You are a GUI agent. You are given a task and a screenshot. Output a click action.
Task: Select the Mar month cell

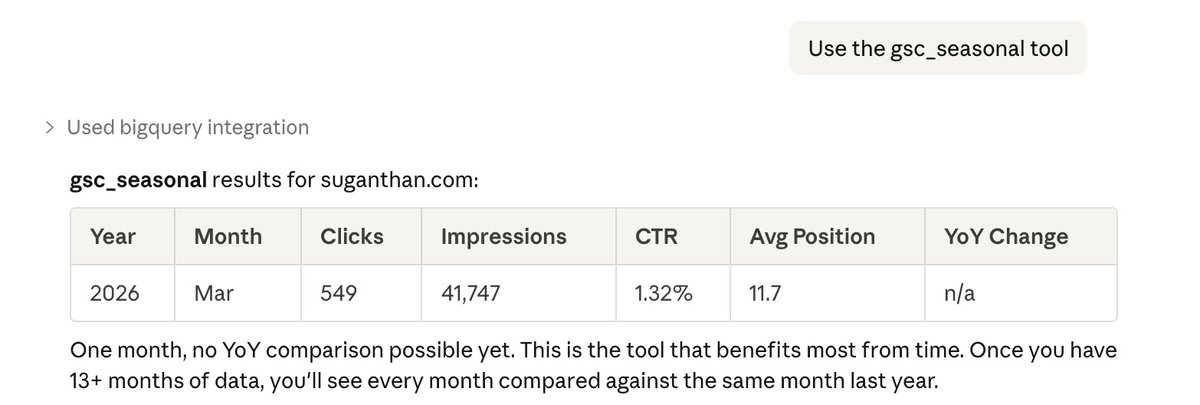(213, 294)
